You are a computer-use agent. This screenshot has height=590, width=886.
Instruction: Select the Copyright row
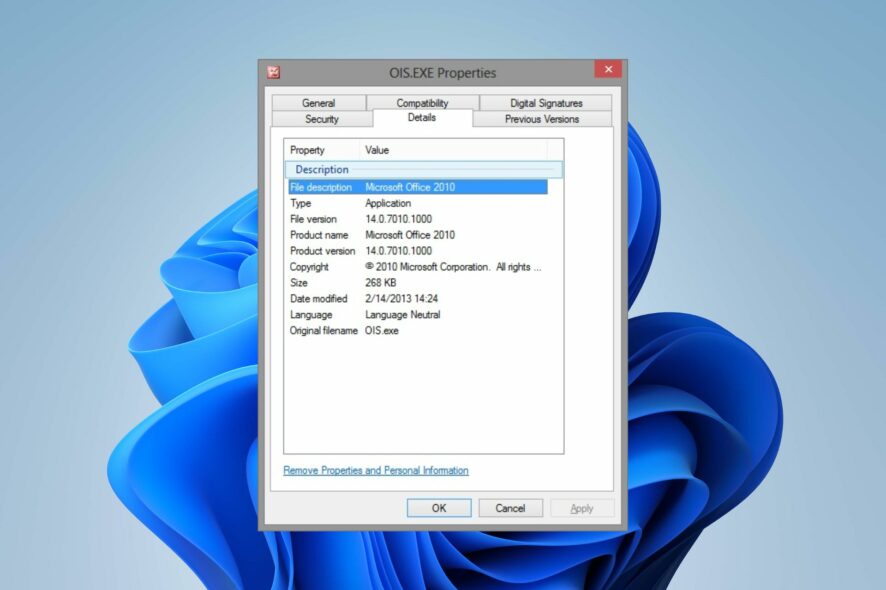coord(418,267)
